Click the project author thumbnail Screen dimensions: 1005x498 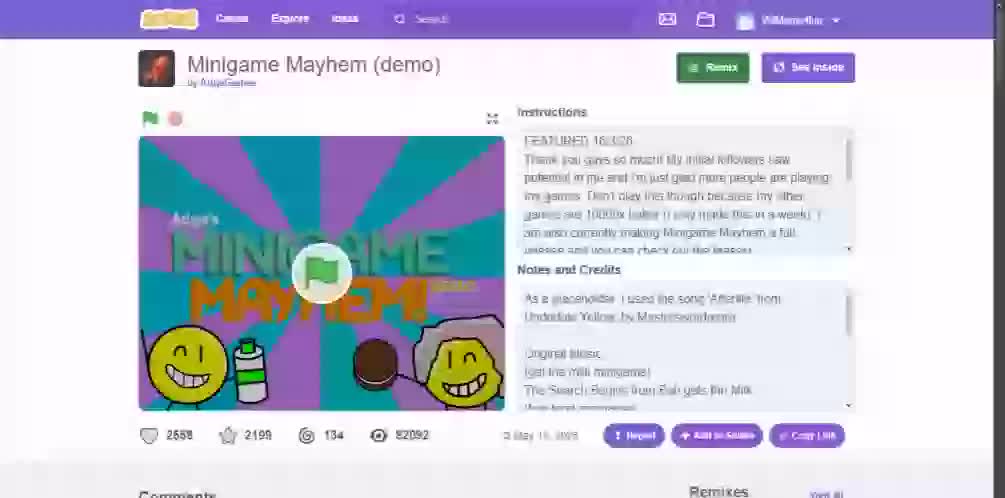156,68
